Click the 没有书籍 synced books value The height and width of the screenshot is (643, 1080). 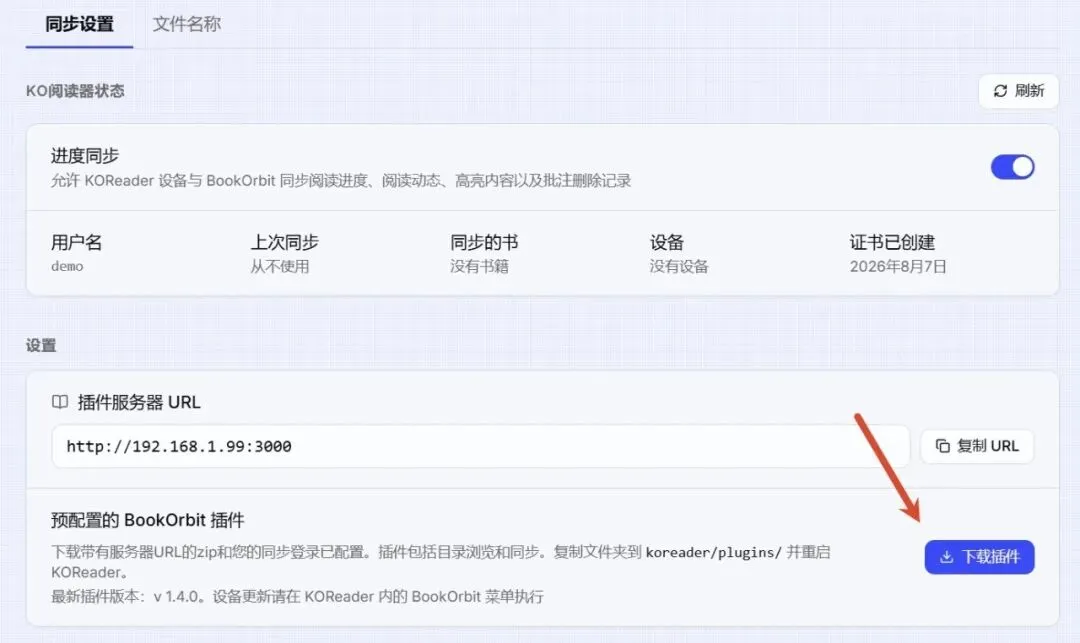click(x=479, y=266)
